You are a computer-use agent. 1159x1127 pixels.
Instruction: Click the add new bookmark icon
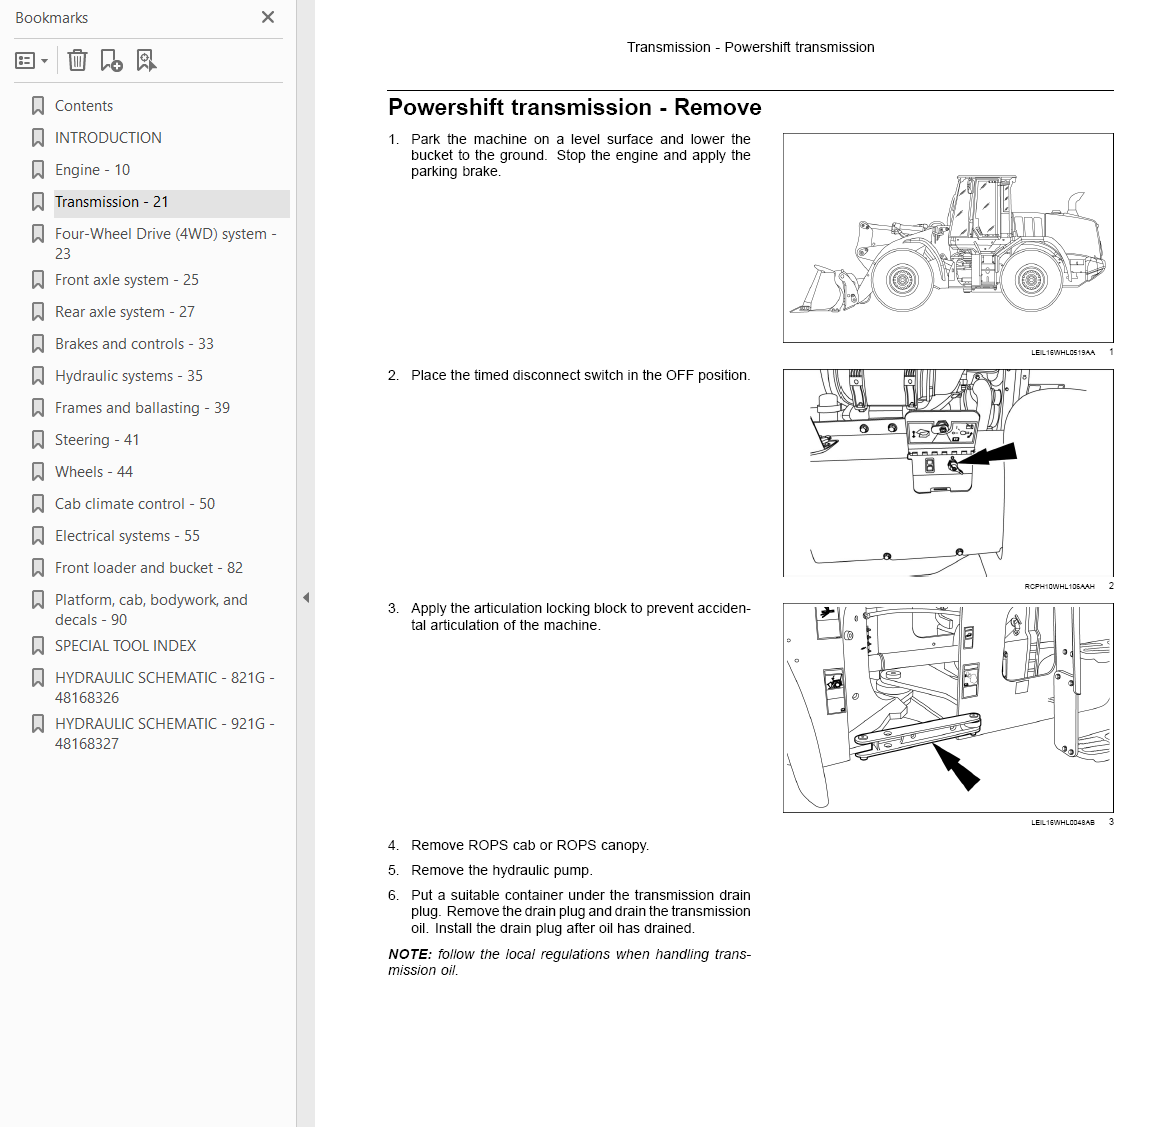tap(111, 60)
